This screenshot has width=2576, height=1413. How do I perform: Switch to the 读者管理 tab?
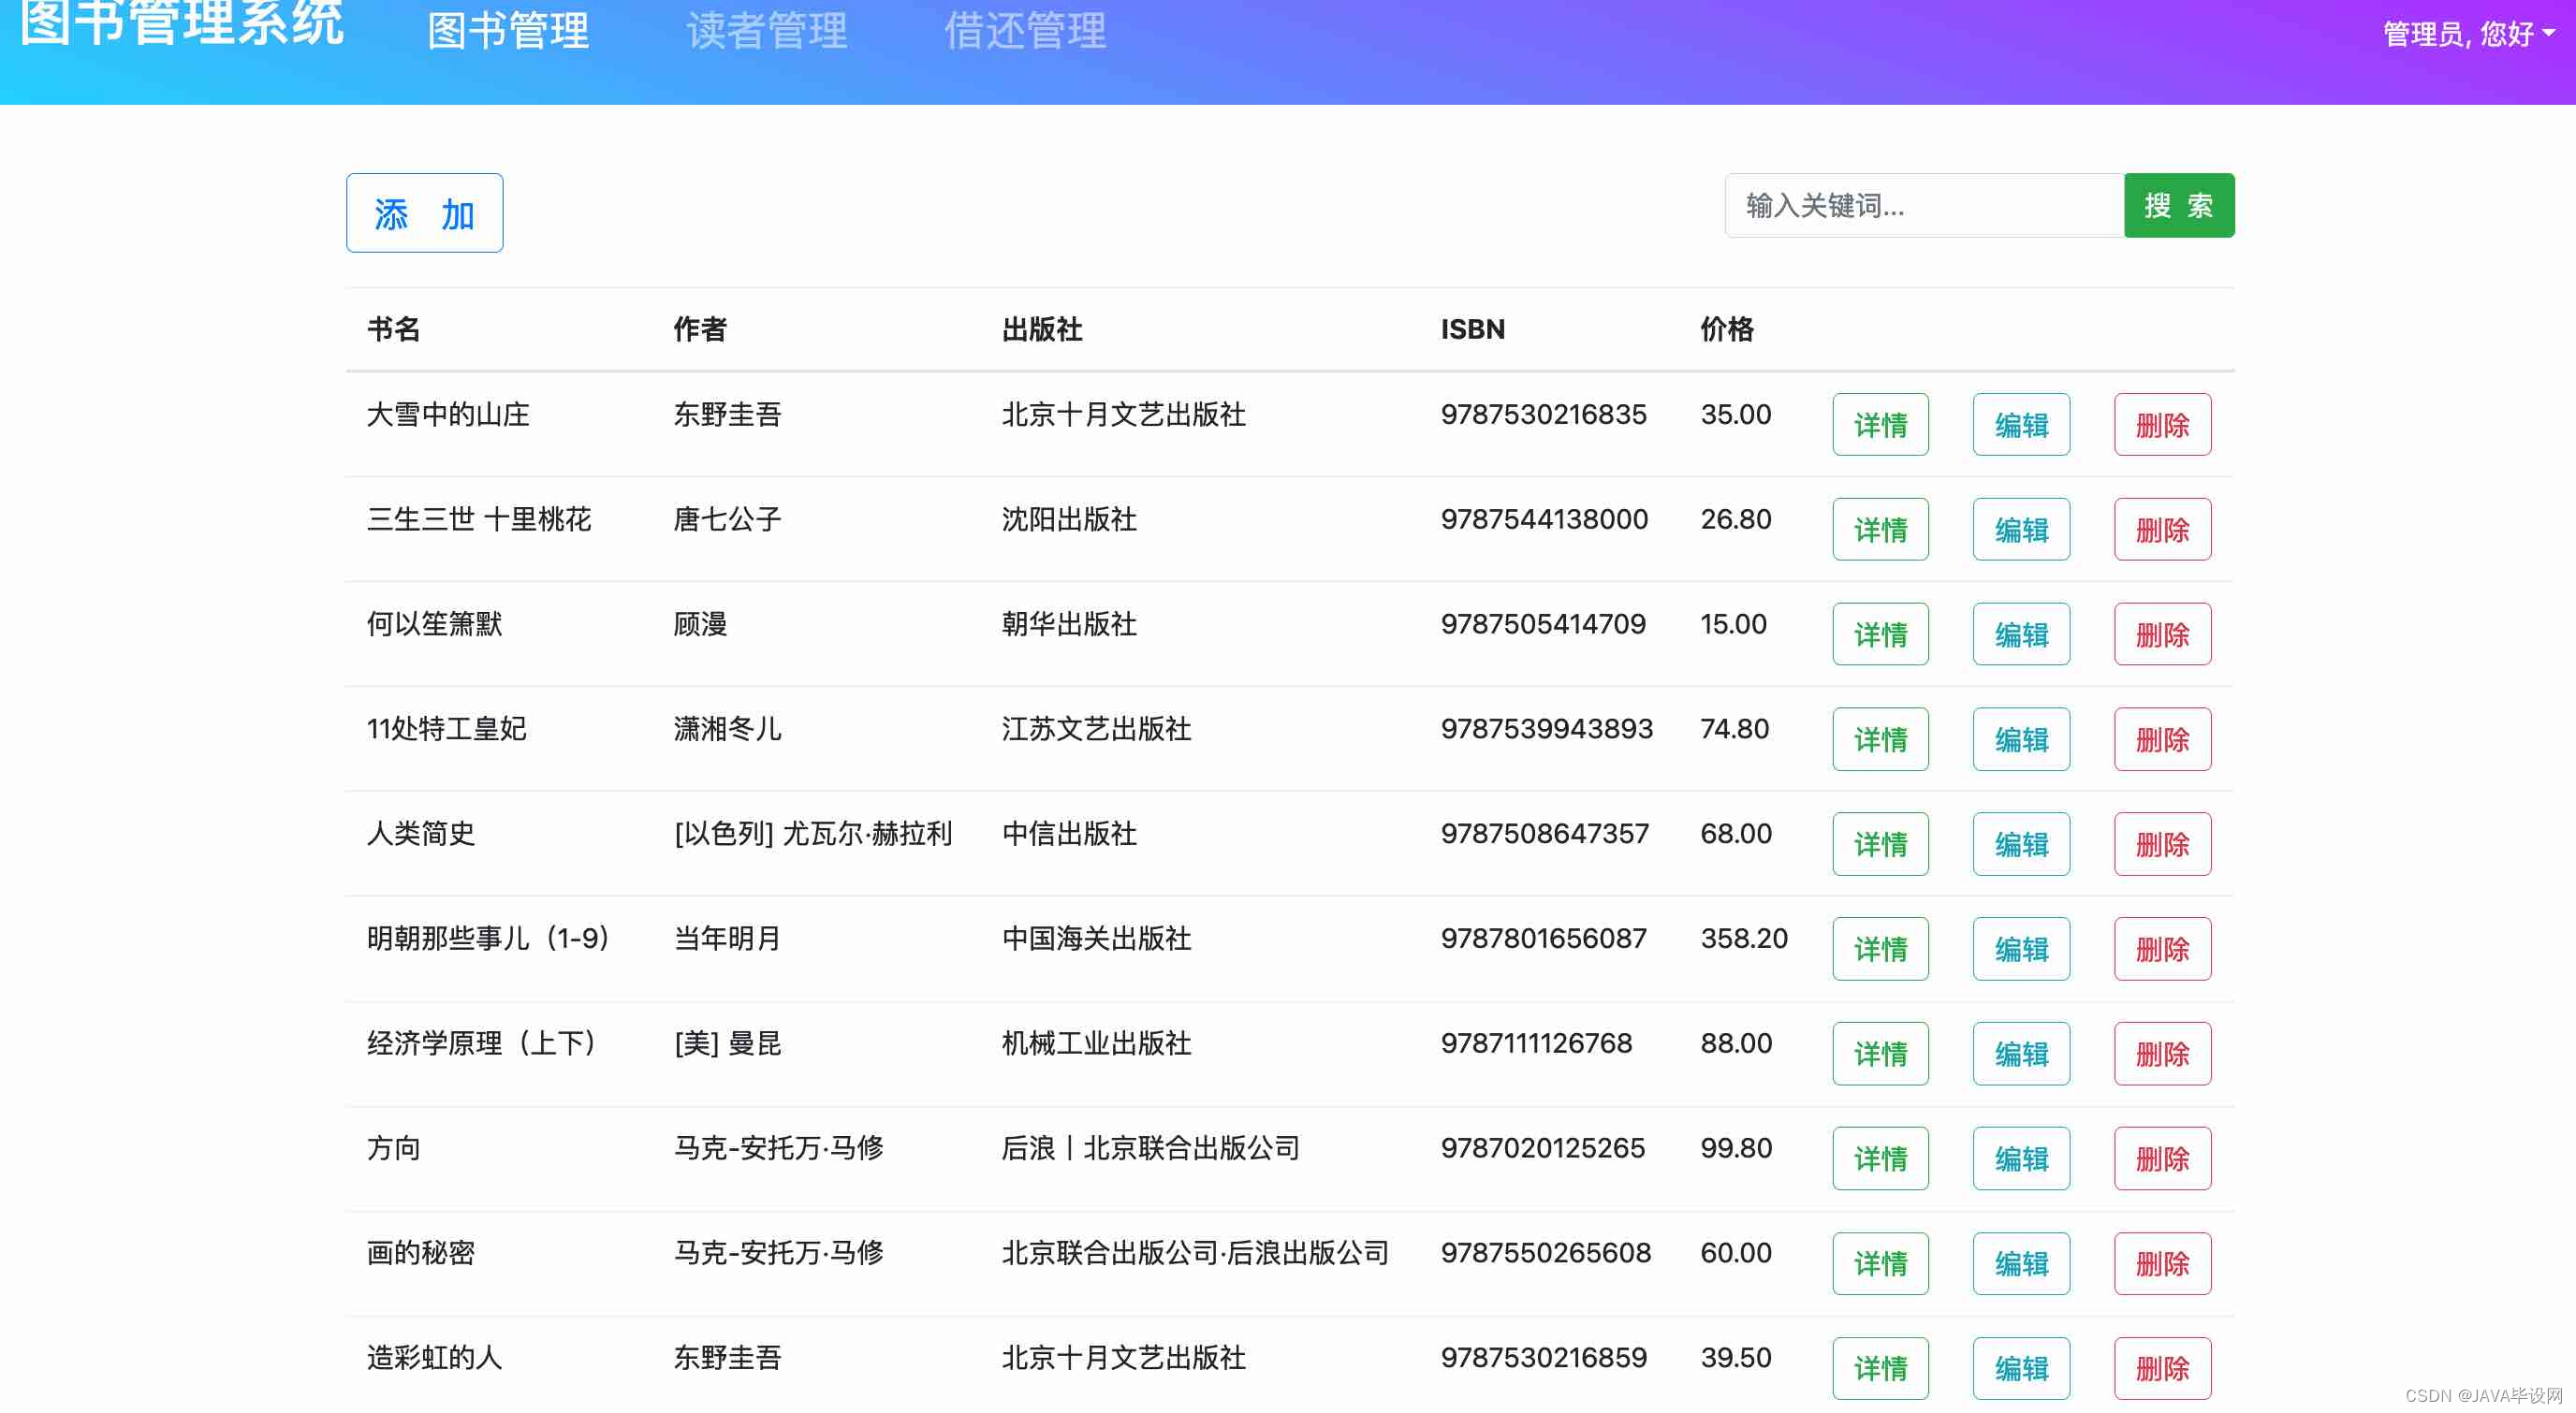767,32
